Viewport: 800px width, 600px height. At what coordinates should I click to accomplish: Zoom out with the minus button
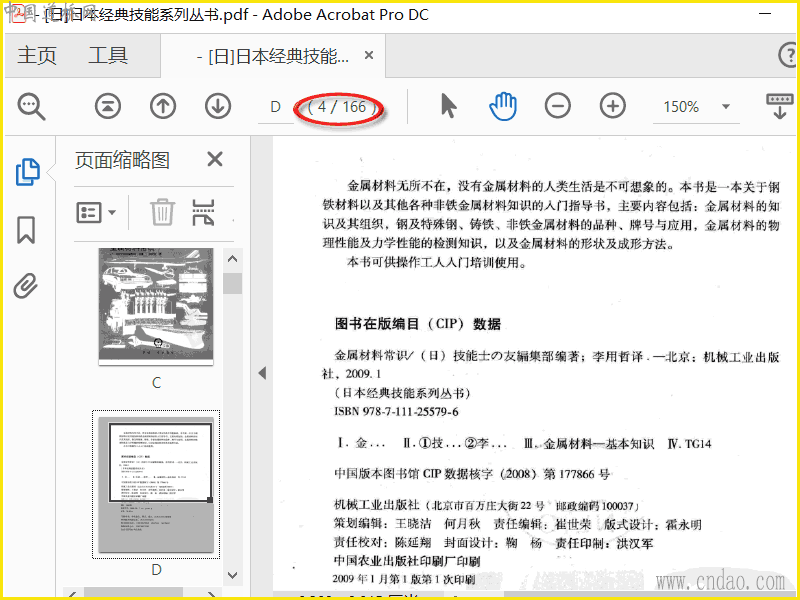[558, 106]
